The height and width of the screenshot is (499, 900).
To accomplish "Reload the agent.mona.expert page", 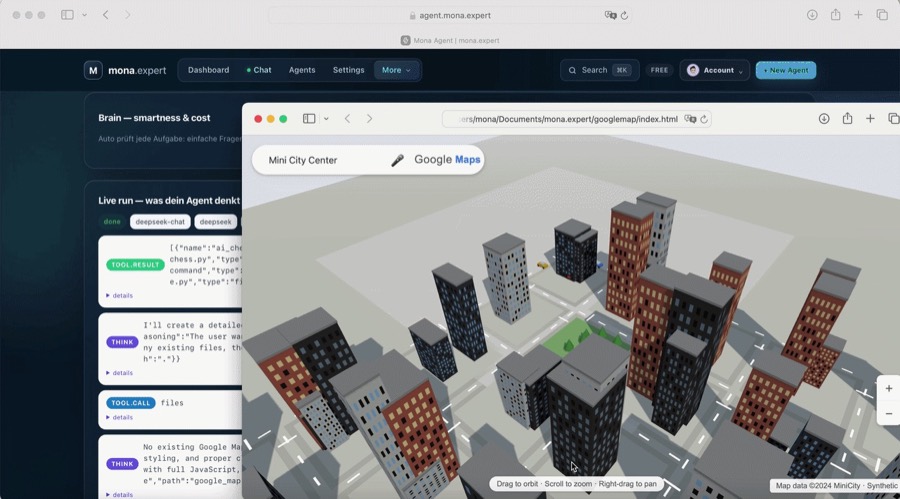I will [624, 16].
